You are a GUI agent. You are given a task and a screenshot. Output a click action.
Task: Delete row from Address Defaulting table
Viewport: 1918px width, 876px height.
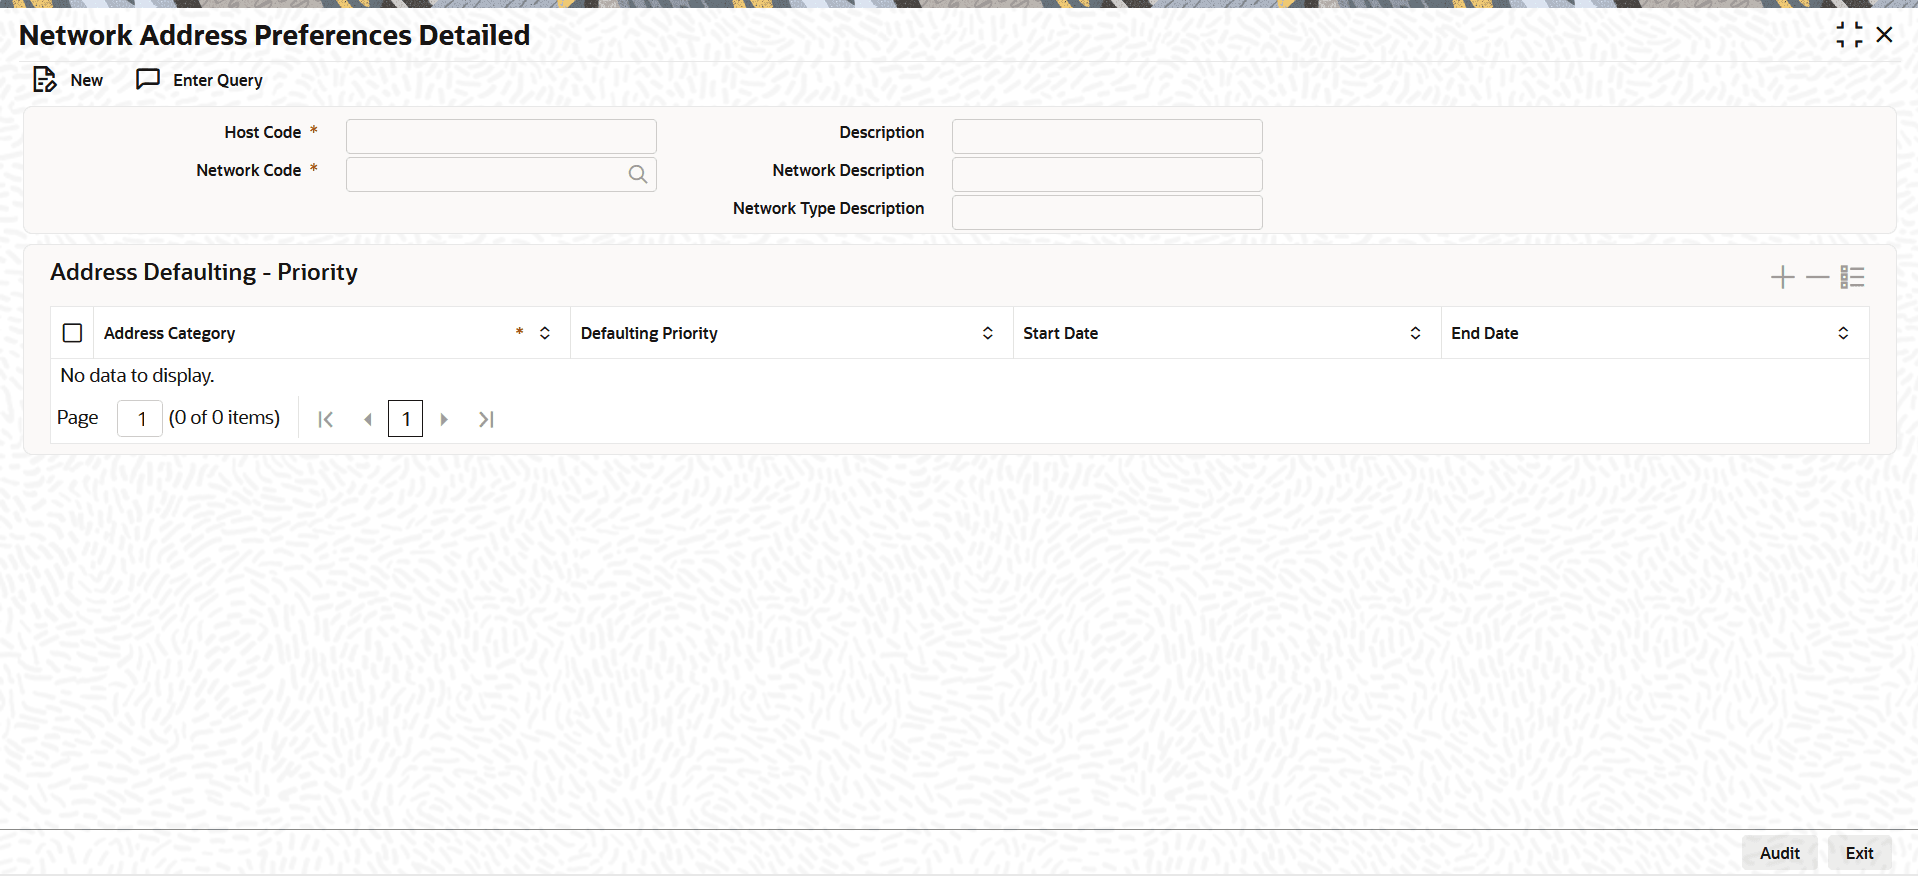click(x=1817, y=277)
